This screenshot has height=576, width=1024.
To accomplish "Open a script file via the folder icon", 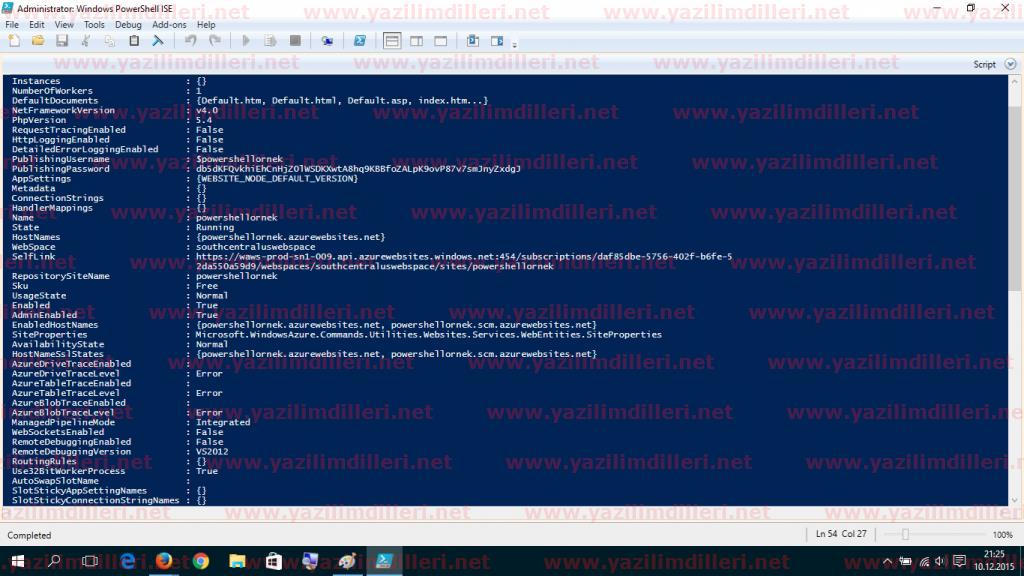I will 38,41.
